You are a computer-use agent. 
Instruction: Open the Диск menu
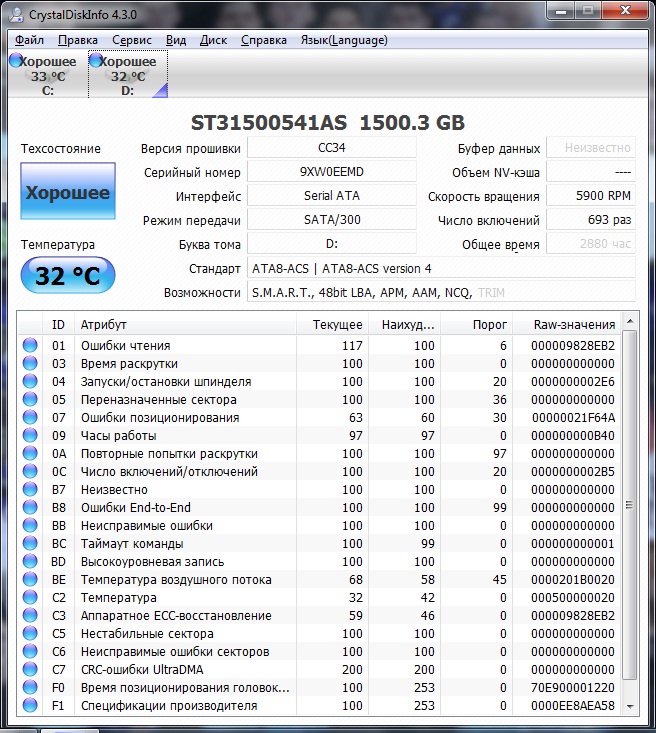213,40
